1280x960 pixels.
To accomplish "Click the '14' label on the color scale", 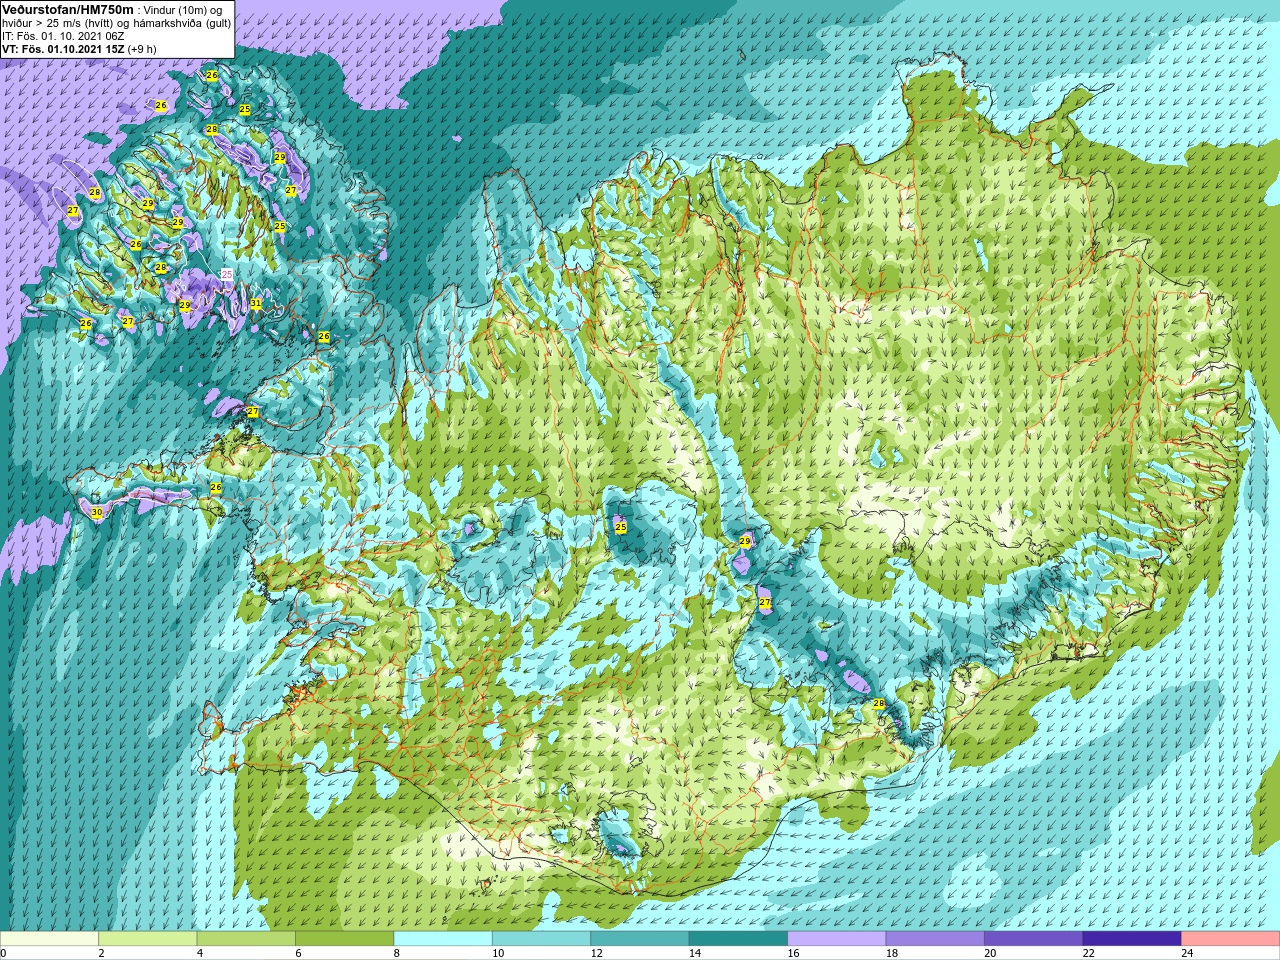I will (694, 953).
